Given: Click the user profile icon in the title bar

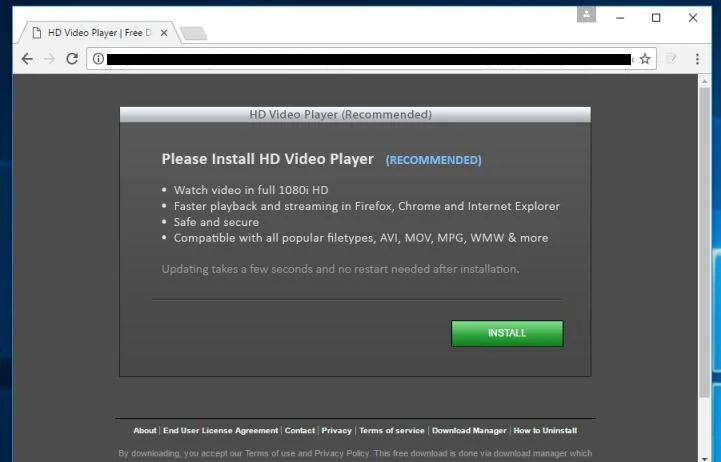Looking at the screenshot, I should 586,14.
